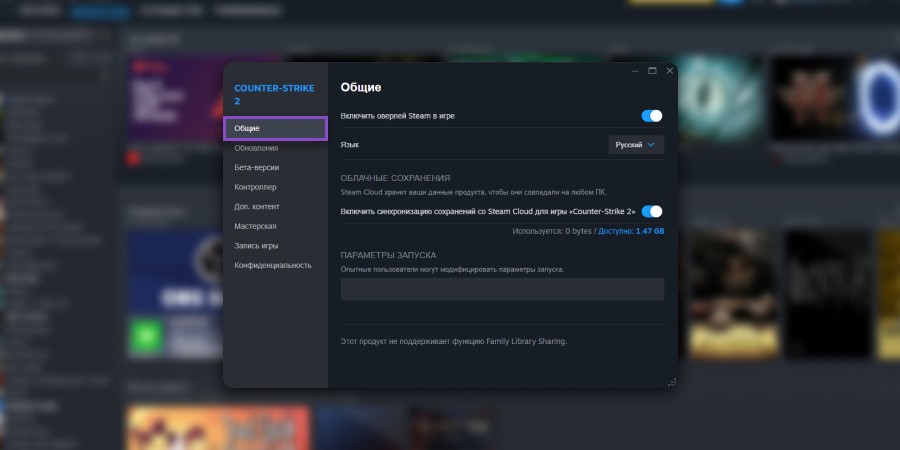The image size is (900, 450).
Task: Click the COUNTER-STRIKE 2 title
Action: coord(274,95)
